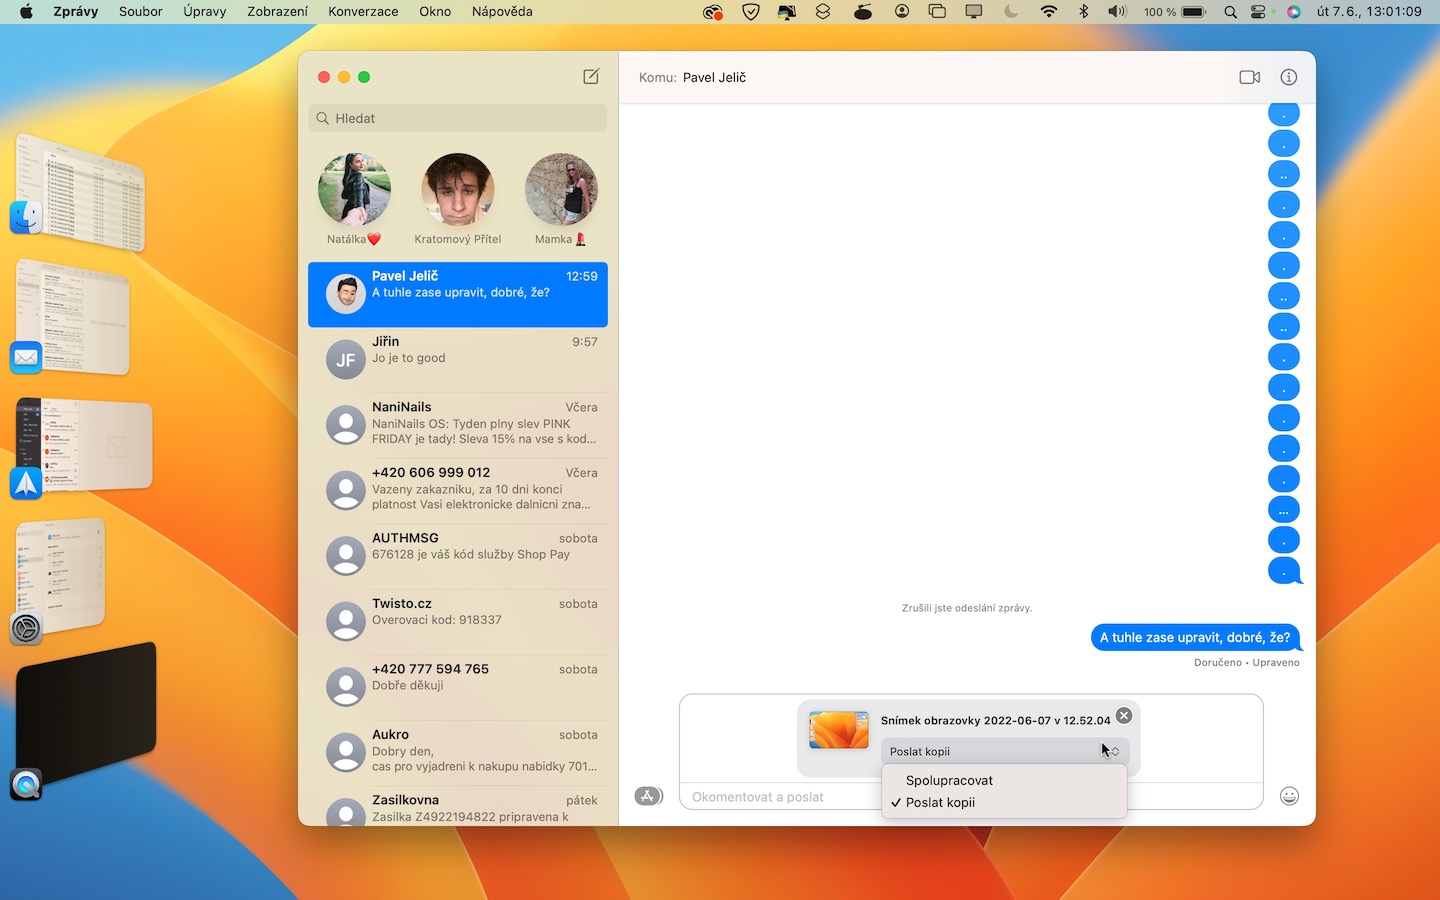1440x900 pixels.
Task: Open the menu bar date and time
Action: (1369, 12)
